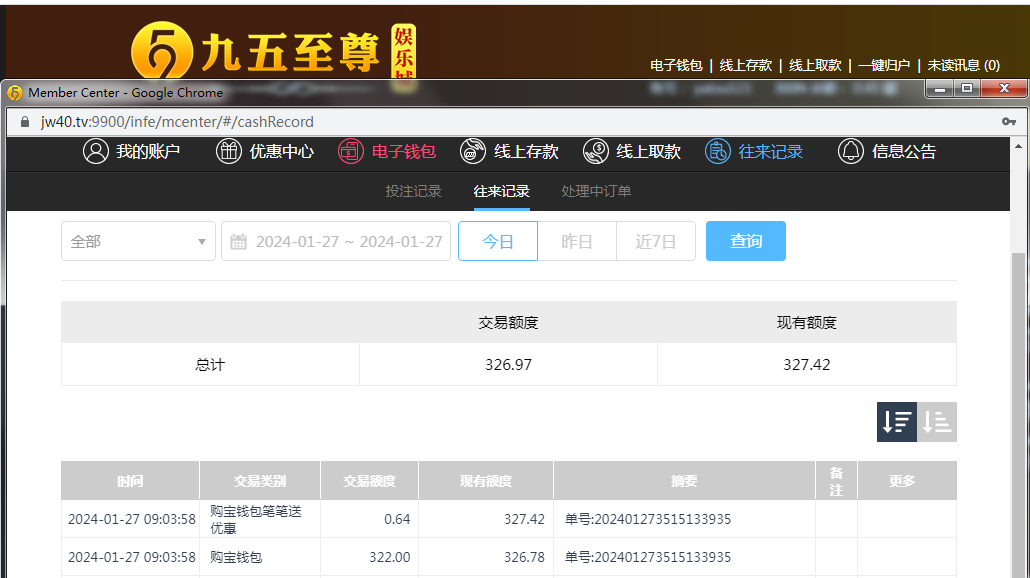Switch to the 投注记录 tab
The height and width of the screenshot is (578, 1030).
pyautogui.click(x=413, y=191)
